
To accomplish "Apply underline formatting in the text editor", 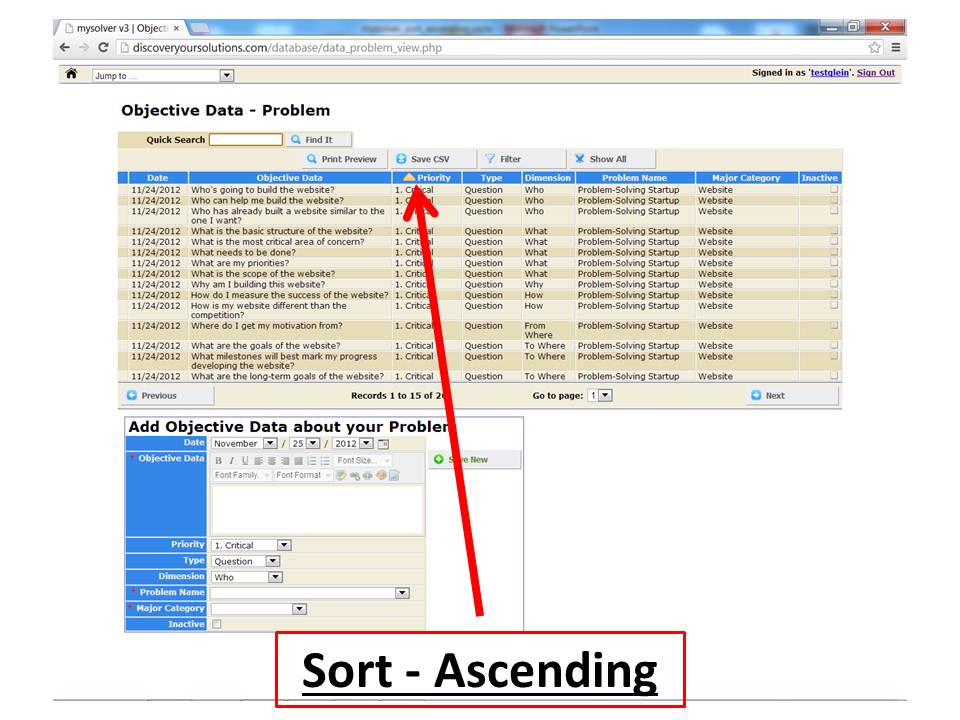I will 245,460.
